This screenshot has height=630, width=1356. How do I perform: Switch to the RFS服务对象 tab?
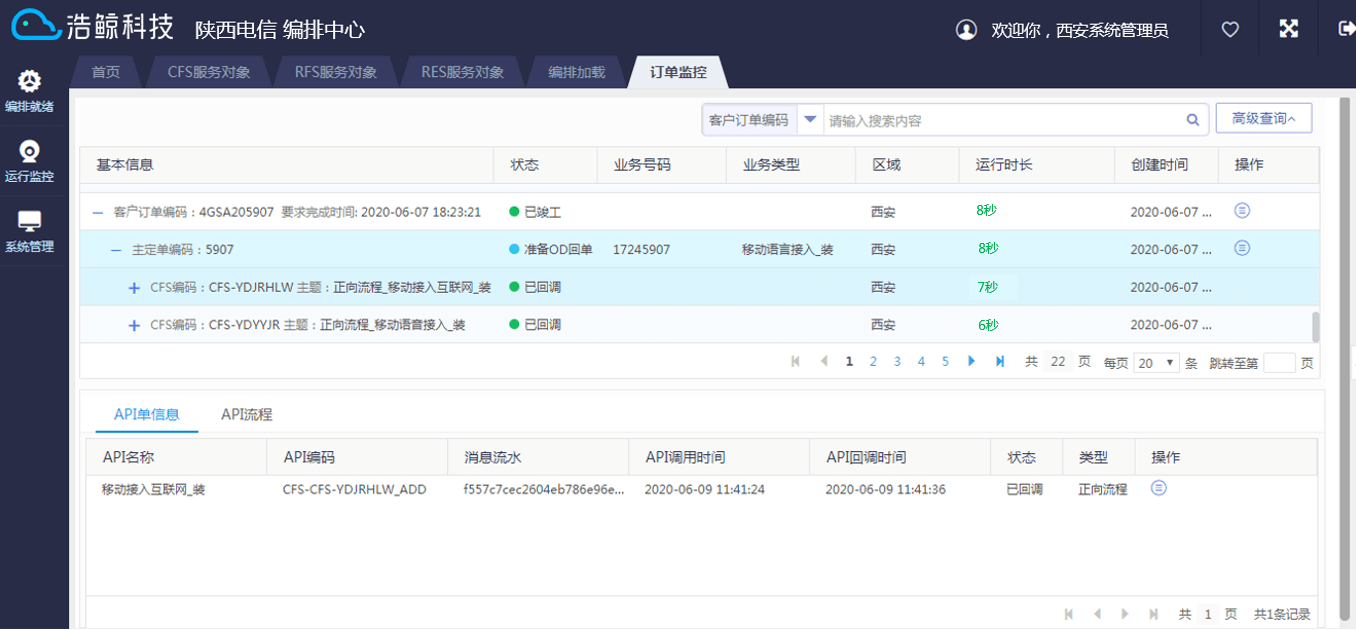click(335, 72)
